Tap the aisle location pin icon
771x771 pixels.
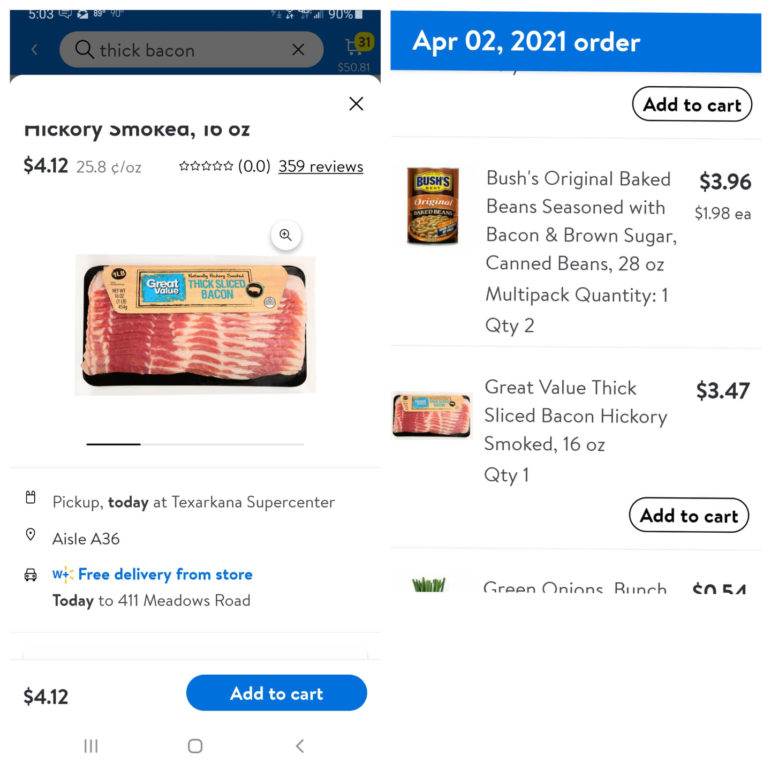(31, 536)
